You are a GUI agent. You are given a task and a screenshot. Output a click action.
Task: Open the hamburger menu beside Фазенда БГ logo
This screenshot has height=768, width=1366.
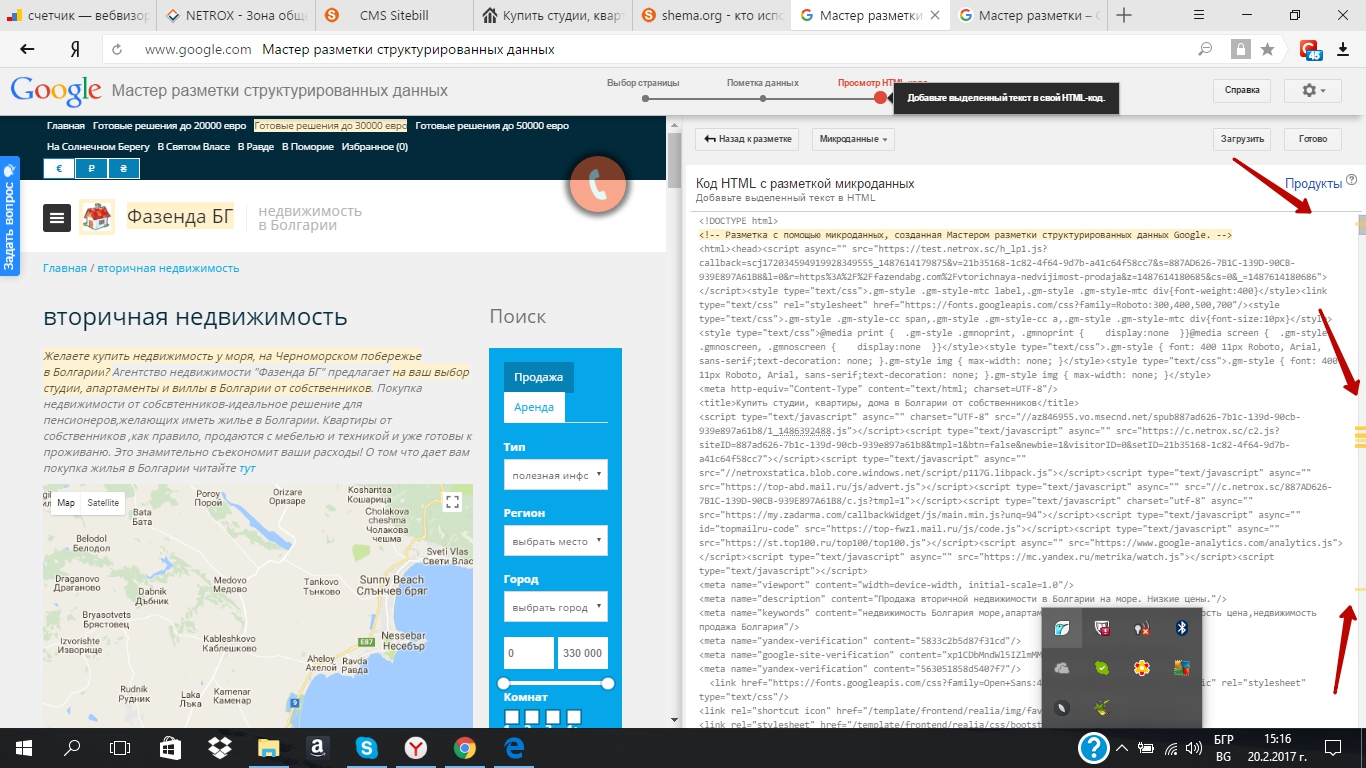57,217
